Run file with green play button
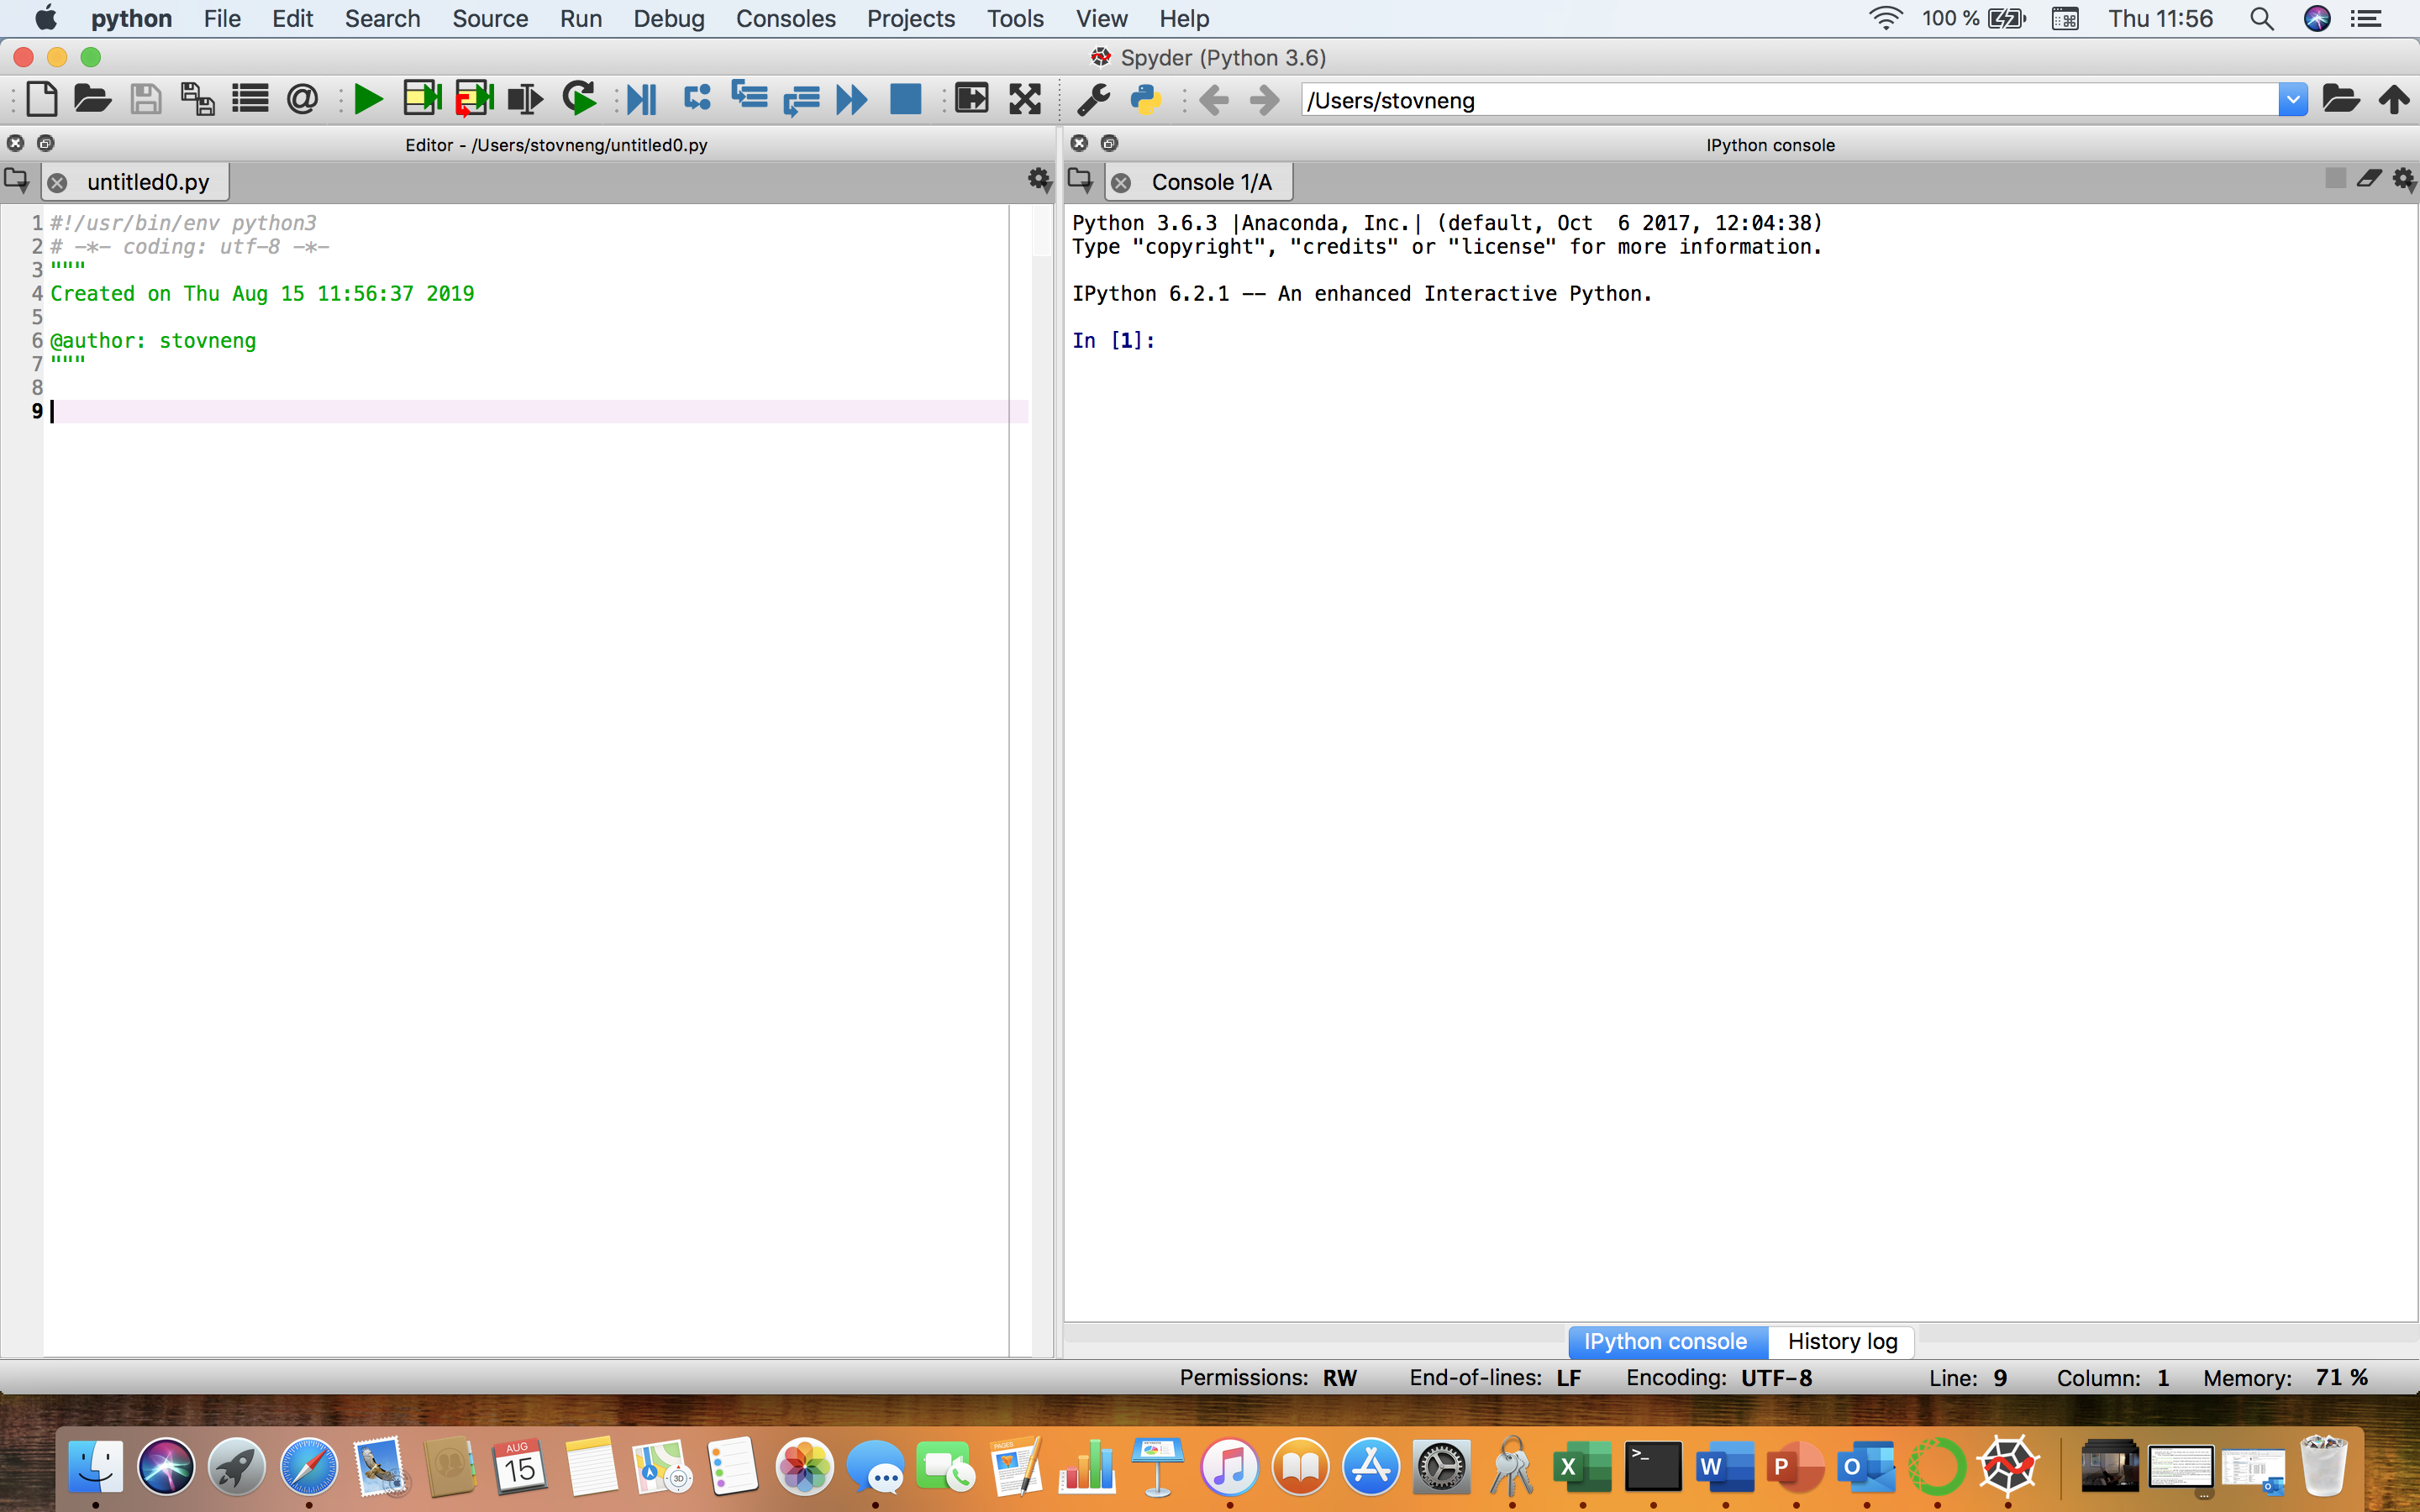The image size is (2420, 1512). [x=369, y=99]
